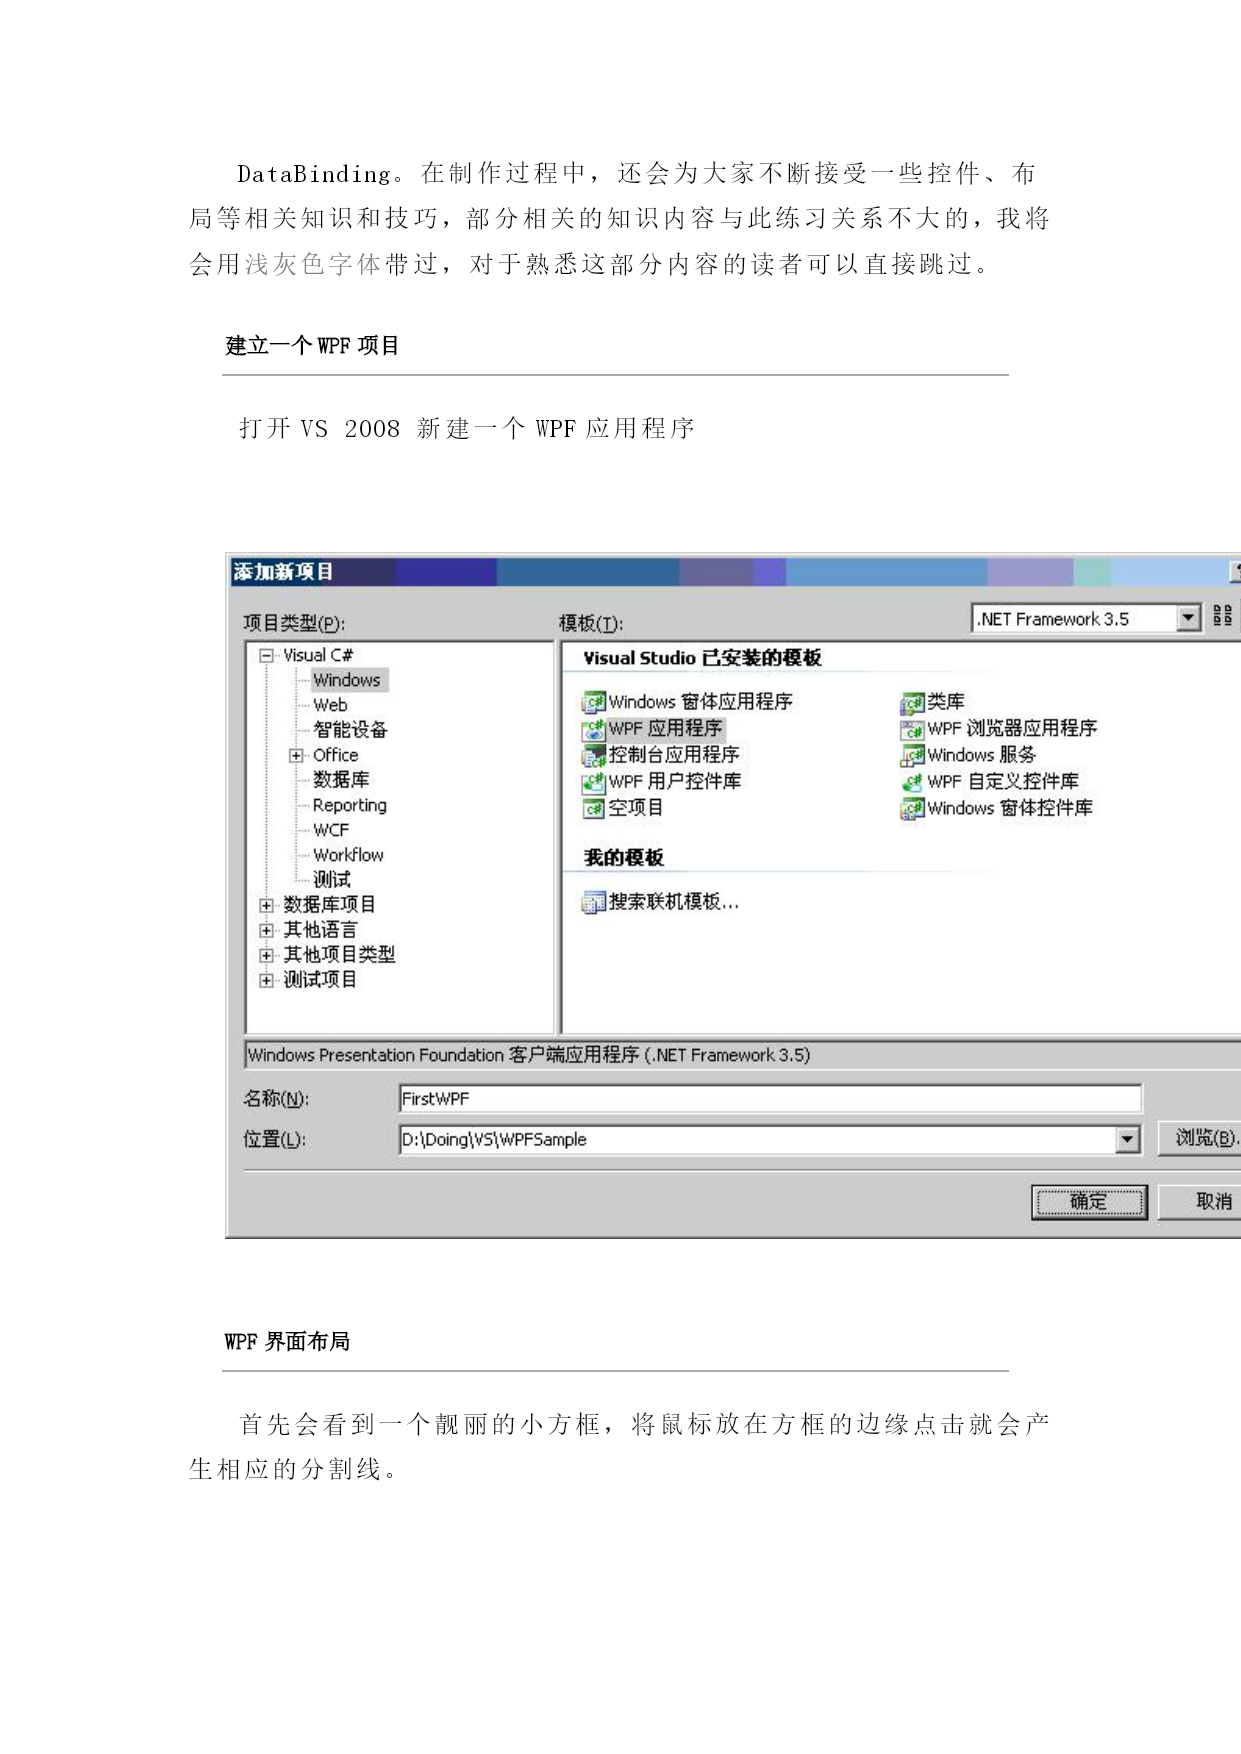Collapse the Visual C# tree node

tap(267, 656)
